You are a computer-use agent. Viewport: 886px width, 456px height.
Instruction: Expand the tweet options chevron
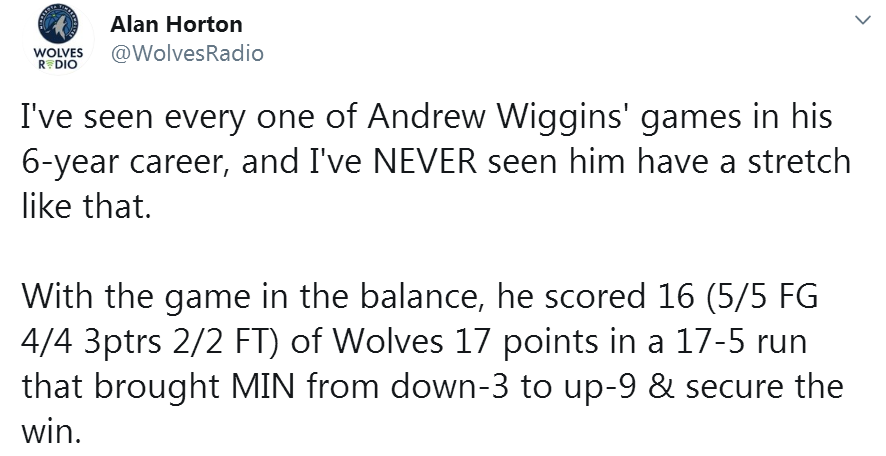click(863, 21)
